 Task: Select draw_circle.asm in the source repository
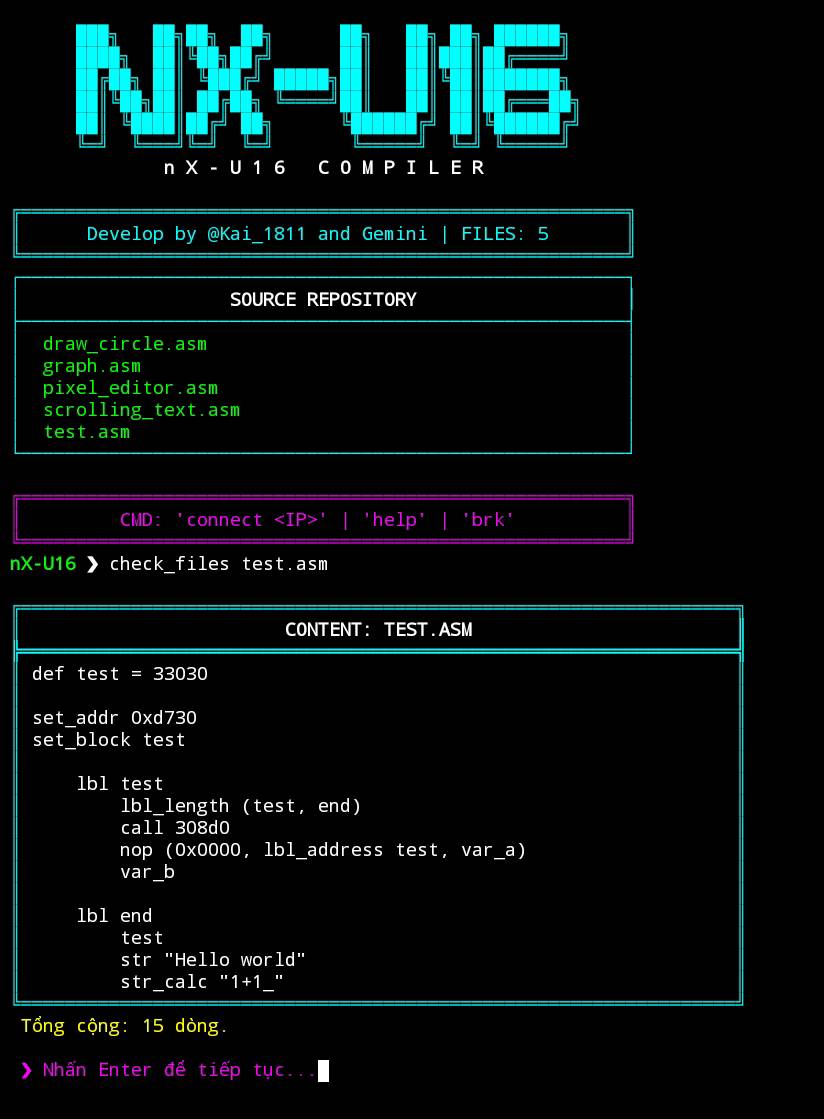(x=125, y=344)
